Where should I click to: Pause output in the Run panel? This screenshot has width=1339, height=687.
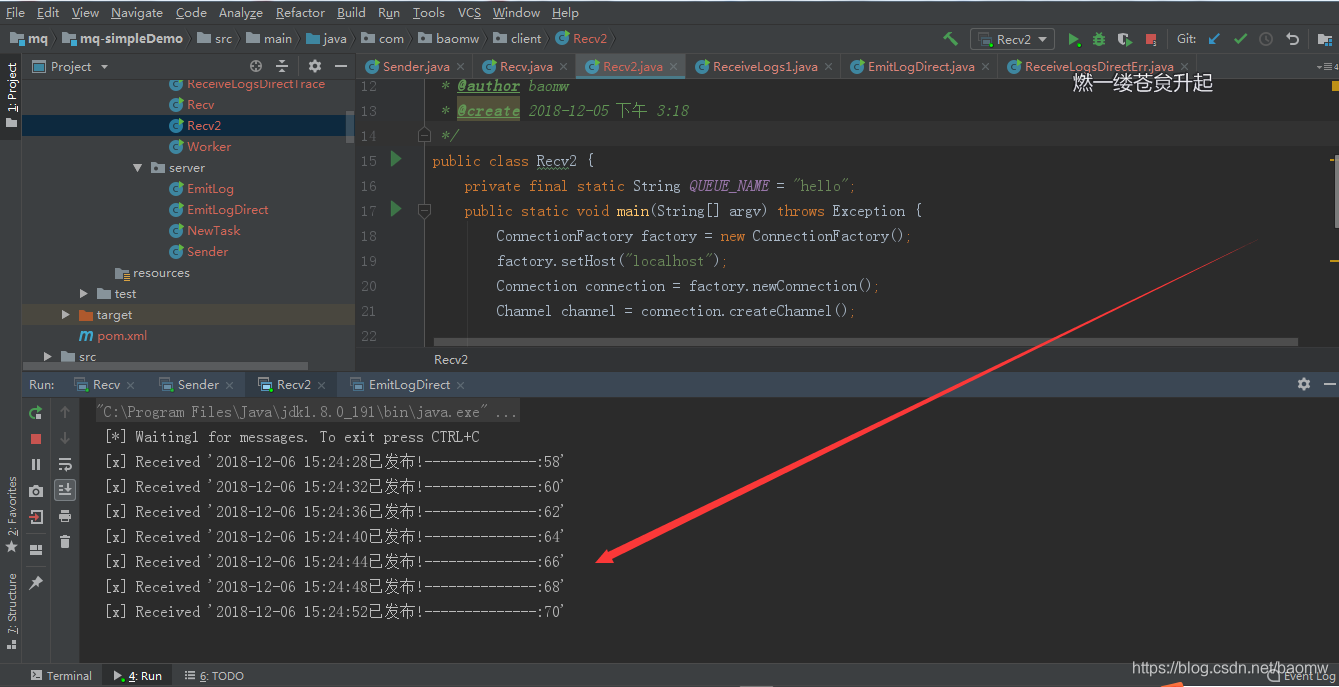(x=36, y=464)
